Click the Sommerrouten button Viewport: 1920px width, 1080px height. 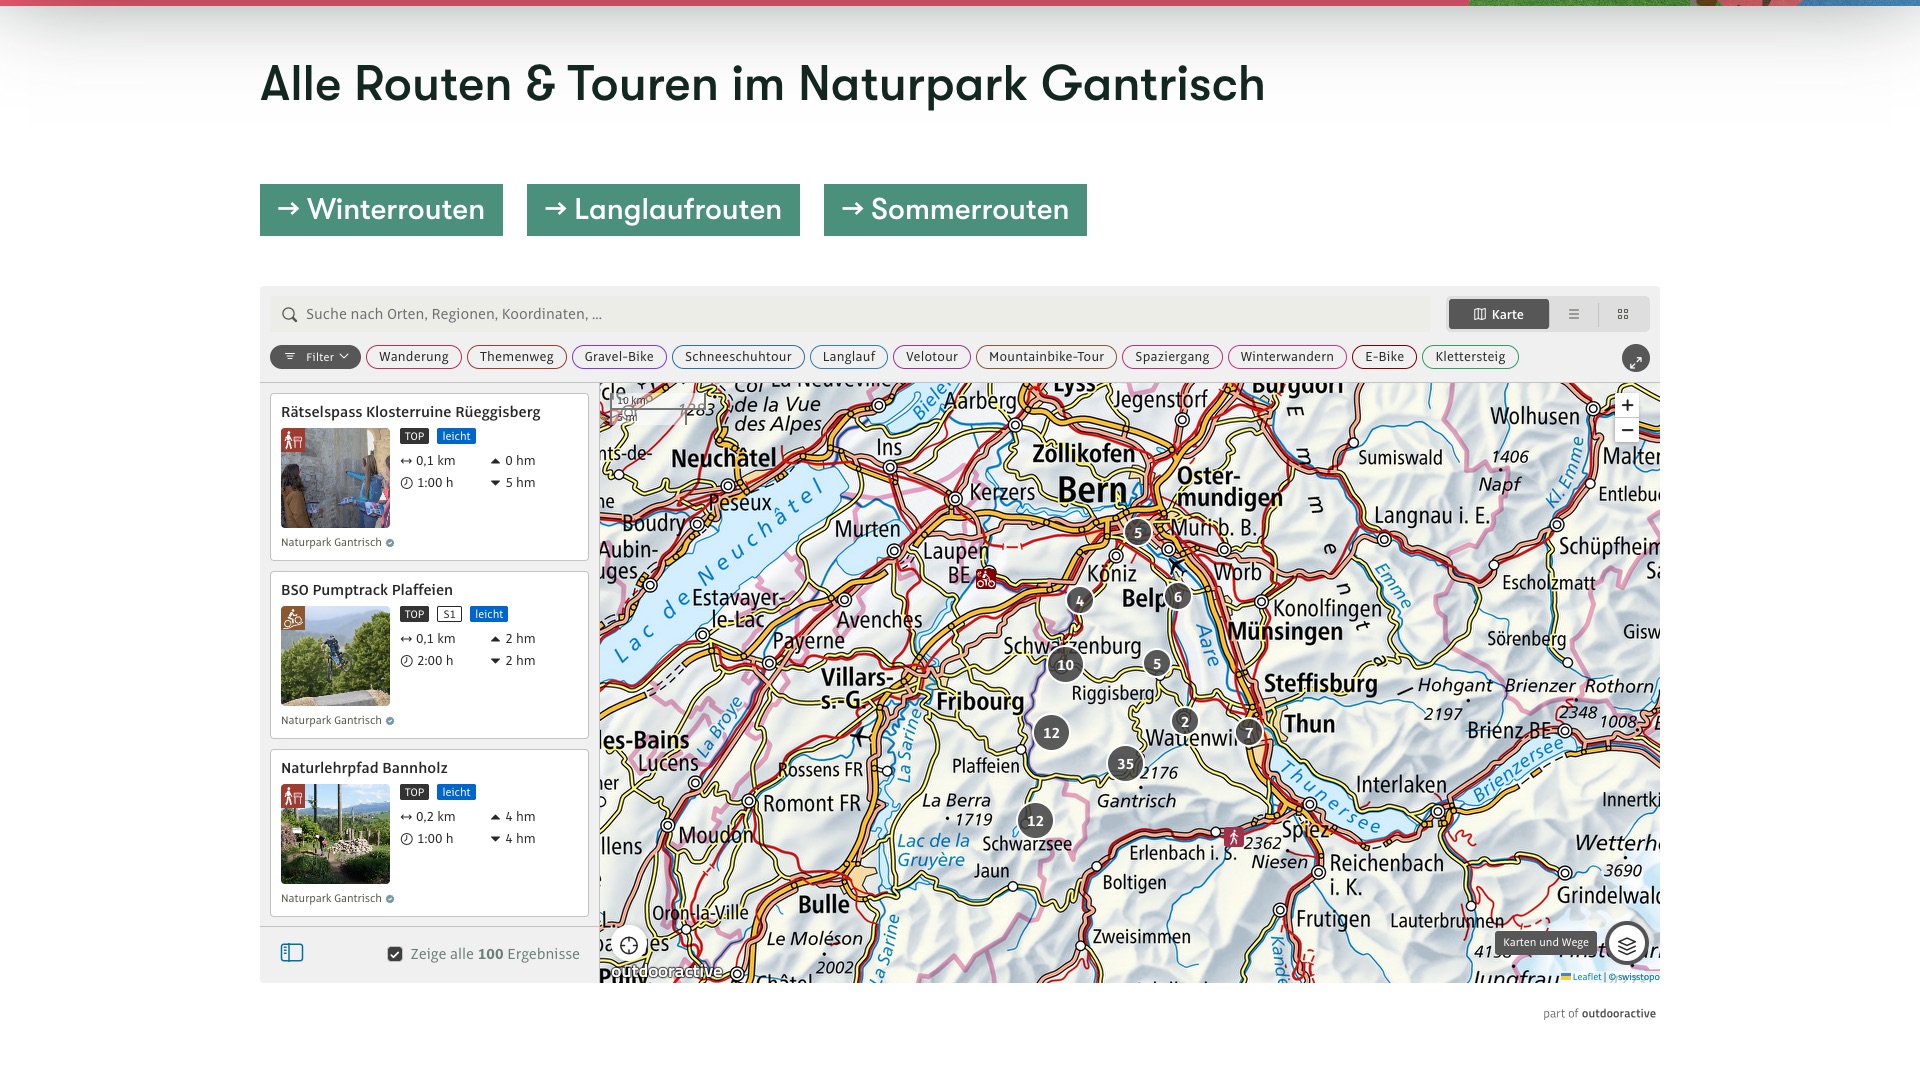click(x=955, y=210)
